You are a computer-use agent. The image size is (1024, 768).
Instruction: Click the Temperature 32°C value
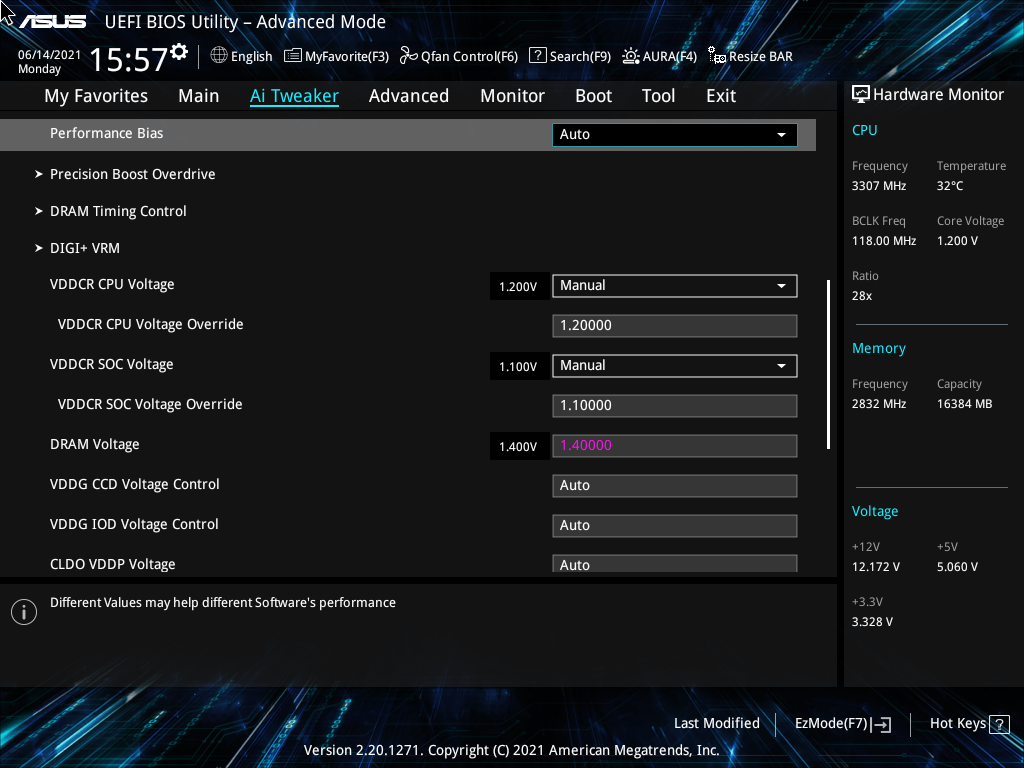coord(950,186)
